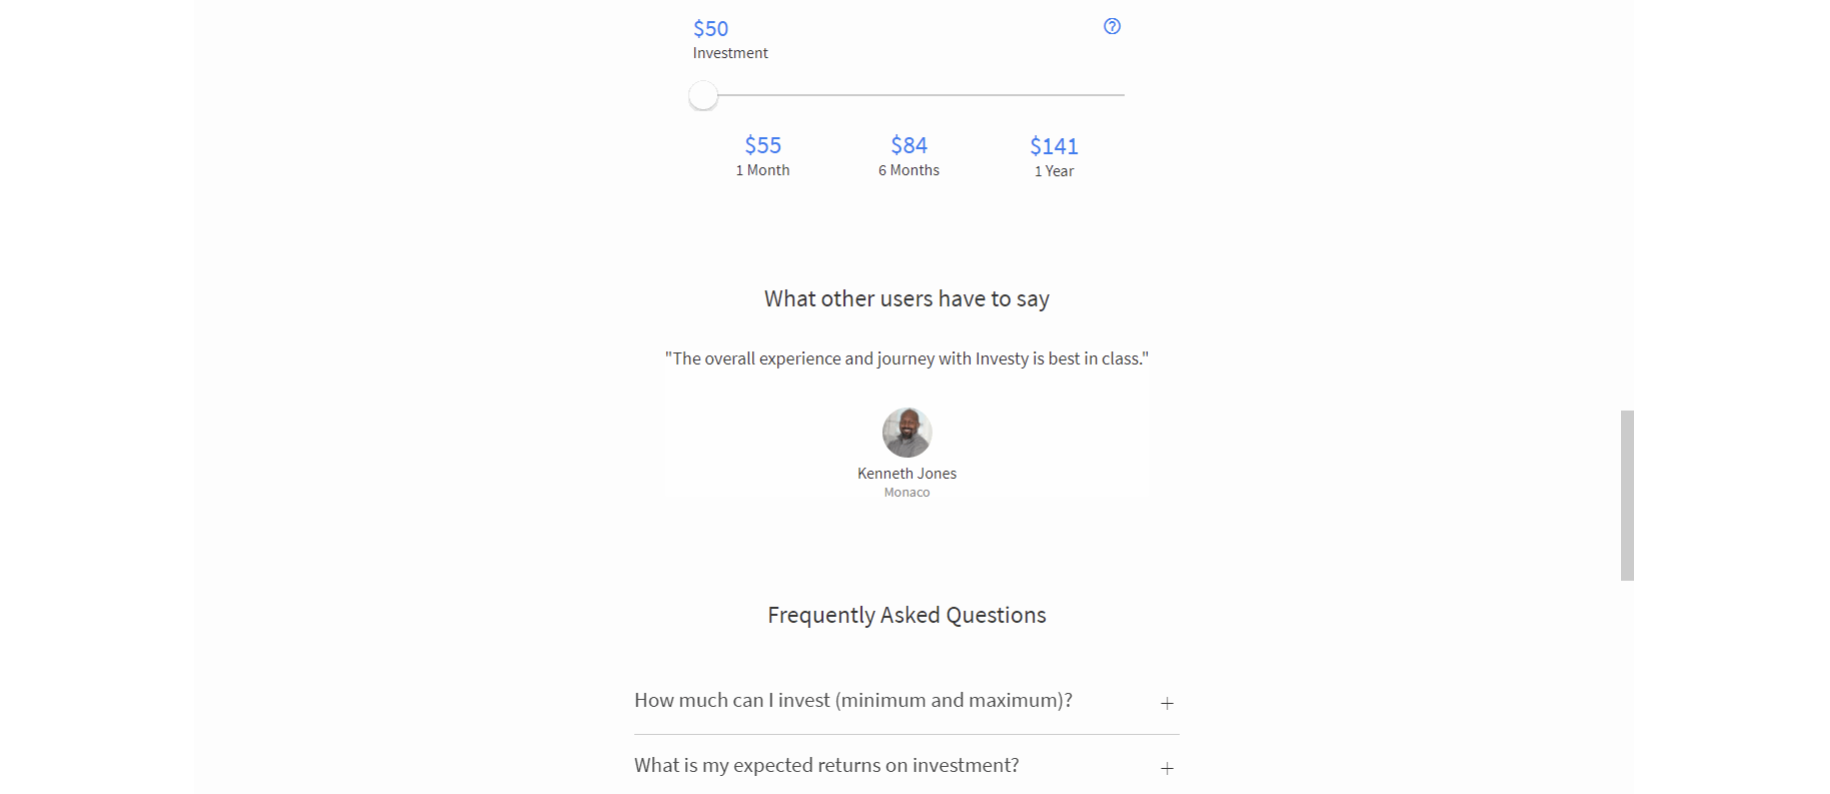
Task: Click the Investy testimonial quote text
Action: (907, 358)
